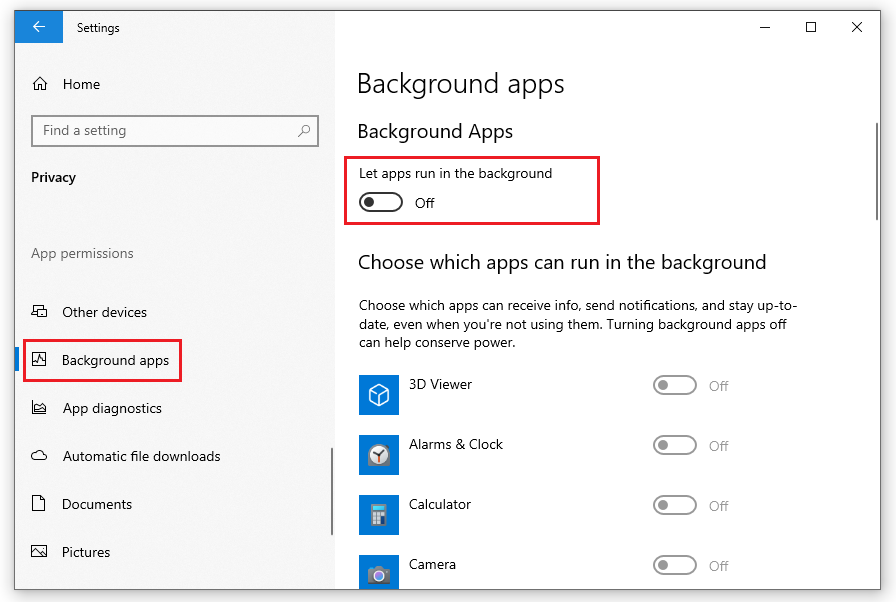Click the Other devices sidebar icon
The height and width of the screenshot is (602, 896).
pos(38,311)
